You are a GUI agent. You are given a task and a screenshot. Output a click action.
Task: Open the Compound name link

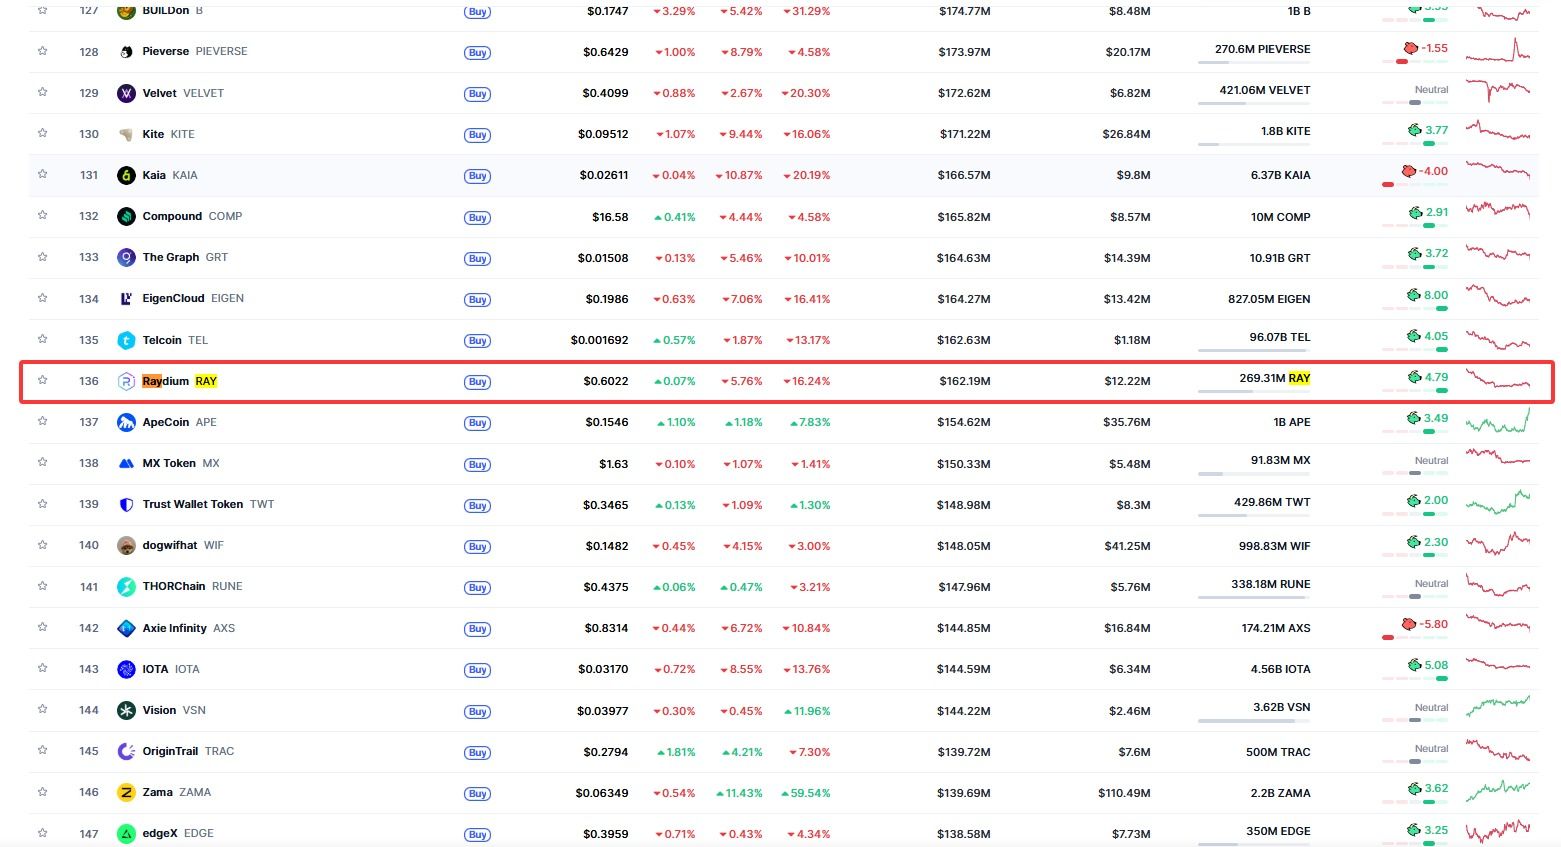coord(173,216)
